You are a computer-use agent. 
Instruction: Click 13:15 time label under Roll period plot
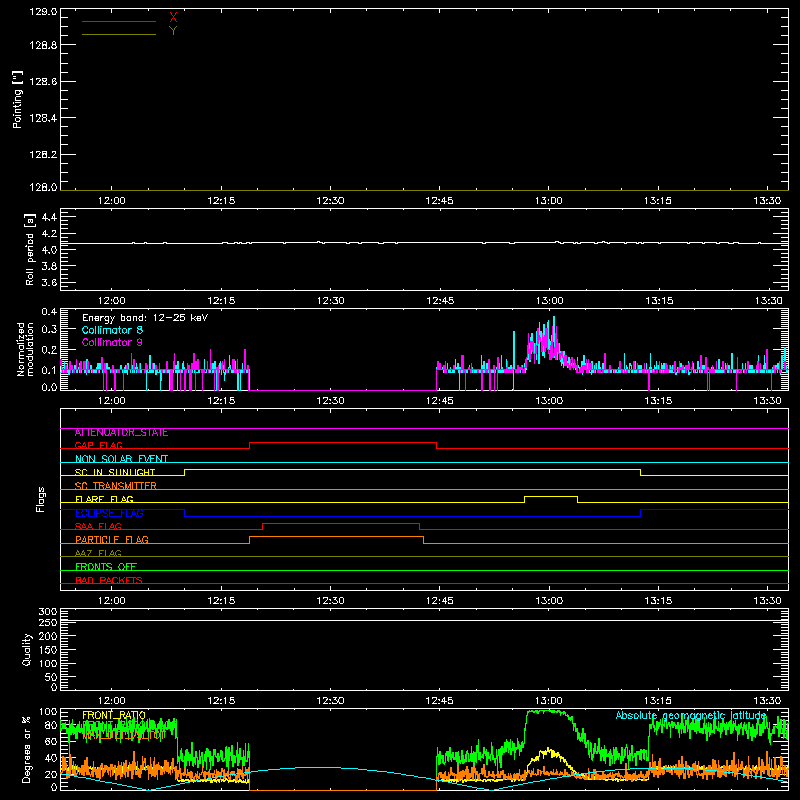click(x=659, y=301)
